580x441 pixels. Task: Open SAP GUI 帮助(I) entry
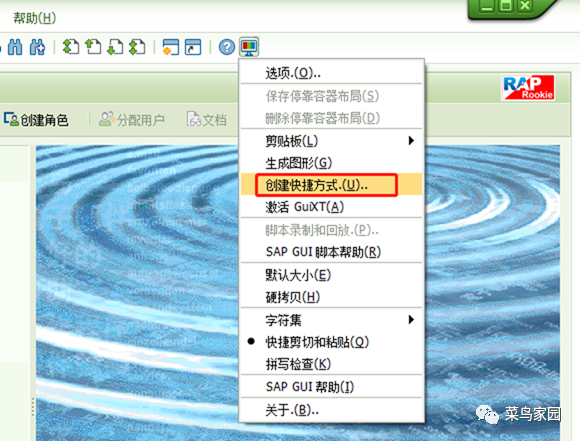(331, 387)
